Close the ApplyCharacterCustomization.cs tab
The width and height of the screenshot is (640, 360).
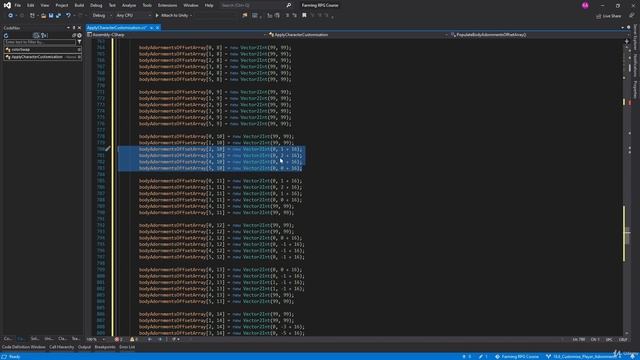(x=158, y=28)
